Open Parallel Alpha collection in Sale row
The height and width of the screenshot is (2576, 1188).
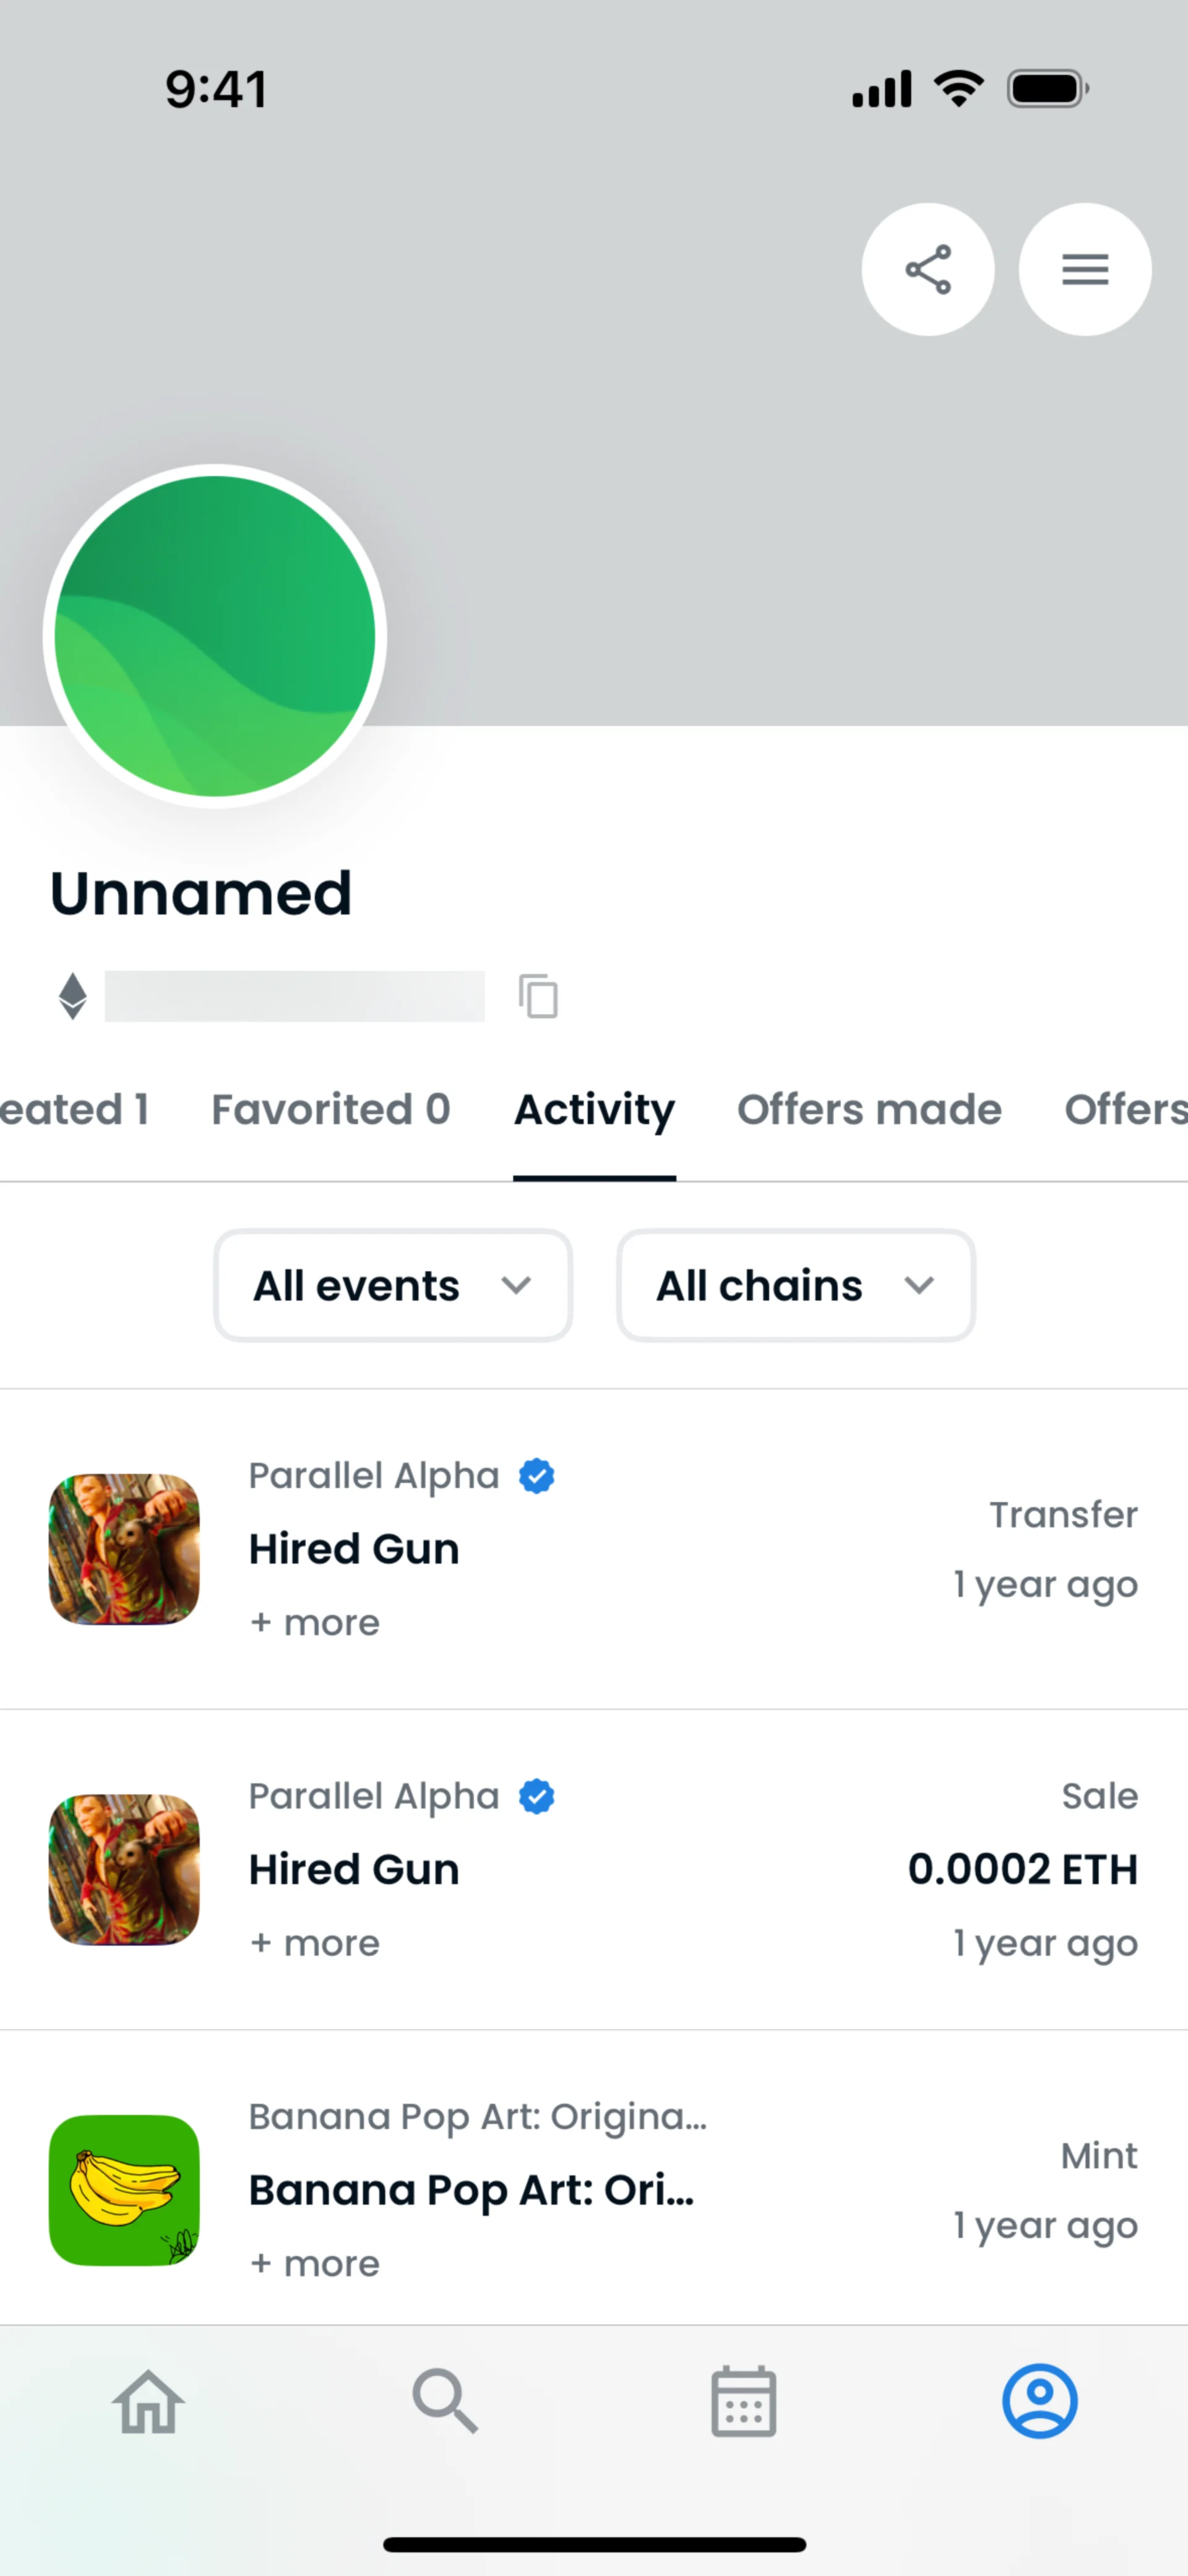[x=374, y=1797]
